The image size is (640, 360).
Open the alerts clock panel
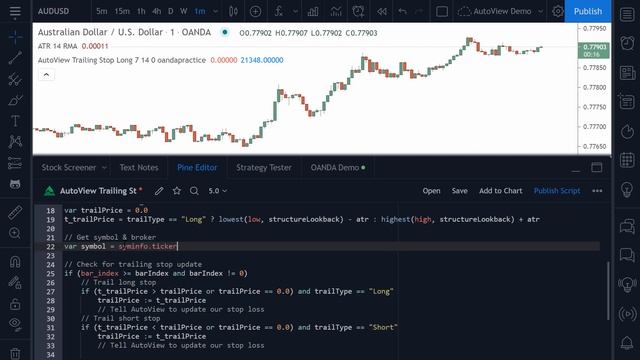point(627,43)
